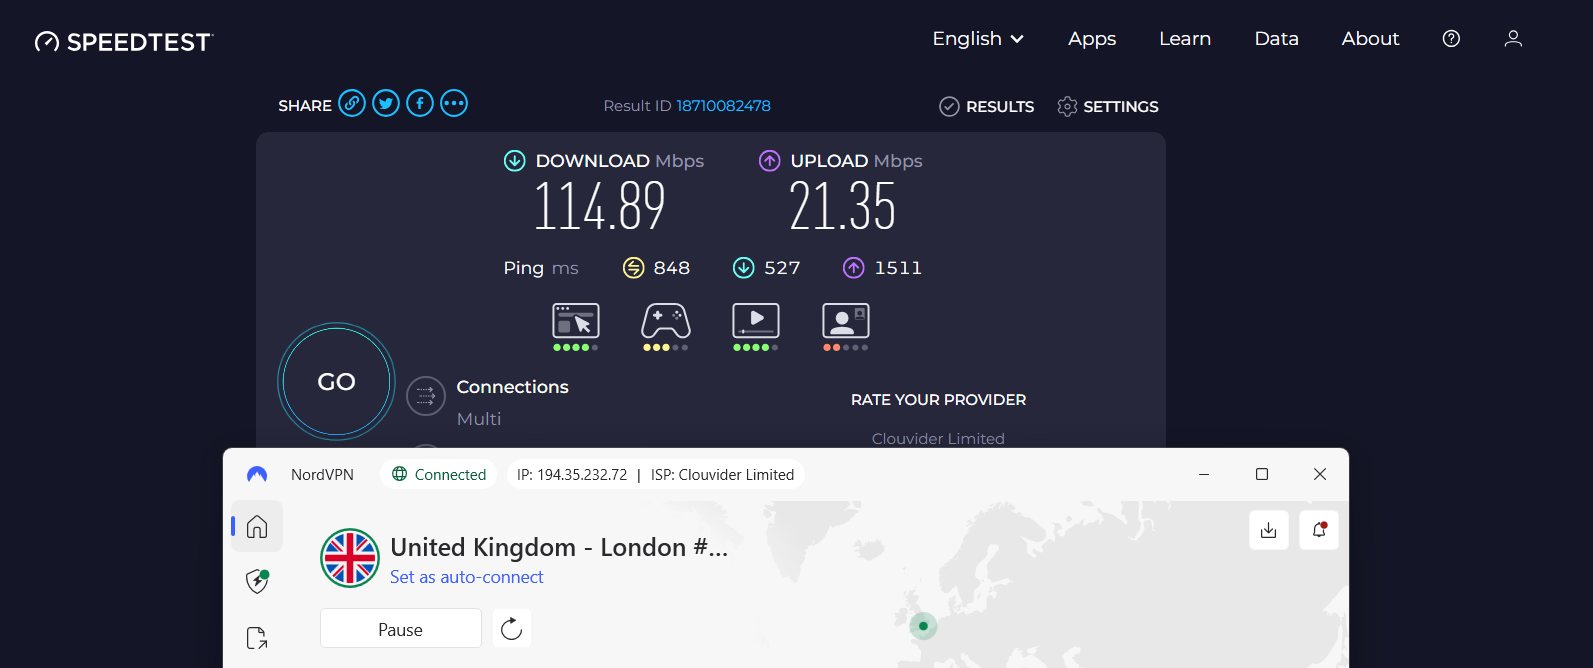1593x668 pixels.
Task: Share result on Facebook
Action: click(420, 104)
